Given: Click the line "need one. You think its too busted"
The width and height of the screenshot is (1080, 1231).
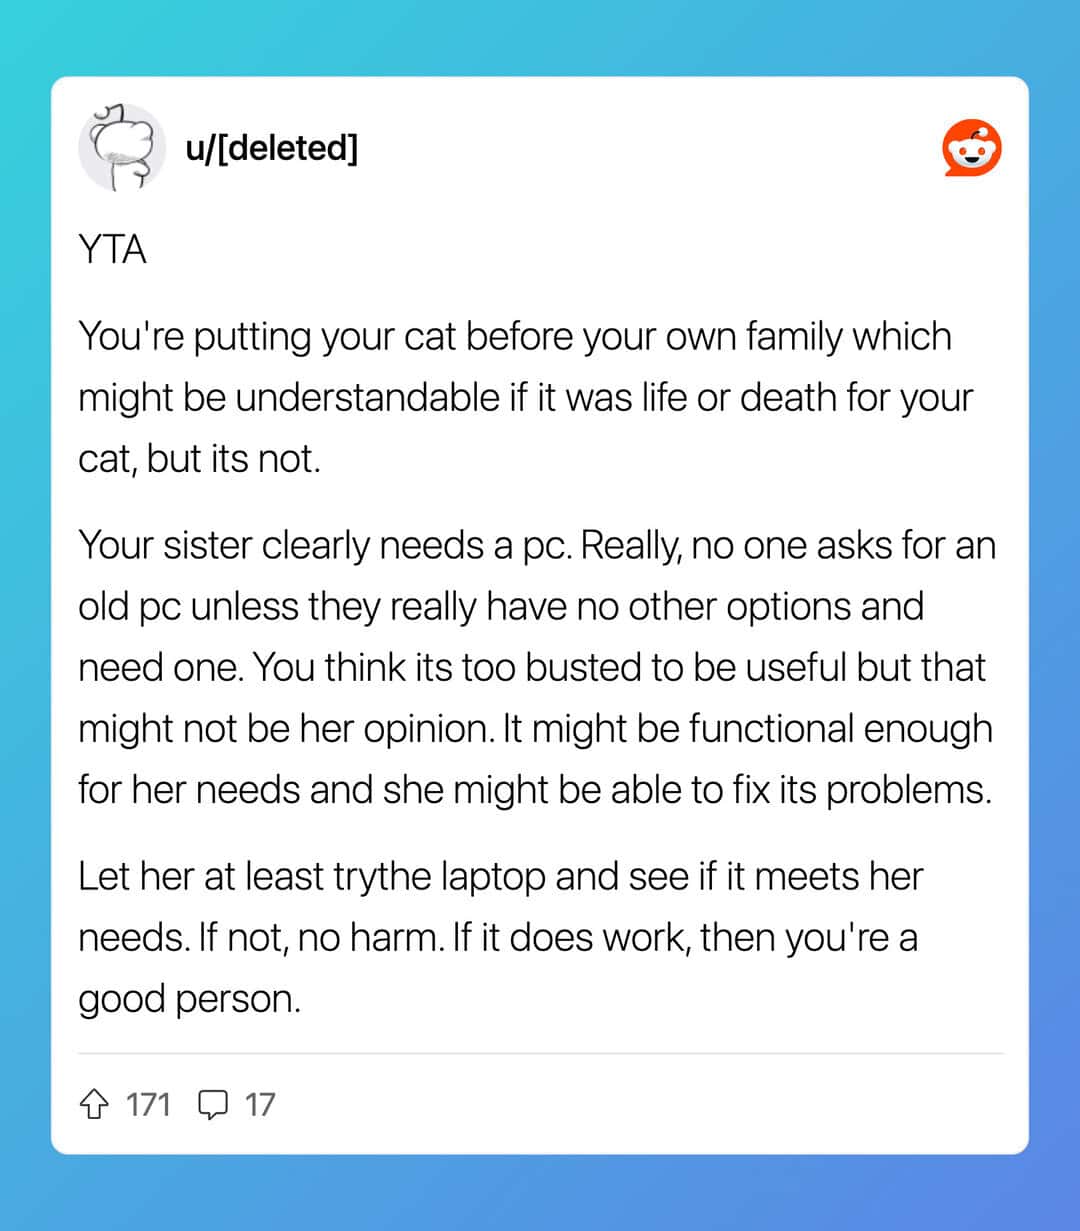Looking at the screenshot, I should coord(531,667).
